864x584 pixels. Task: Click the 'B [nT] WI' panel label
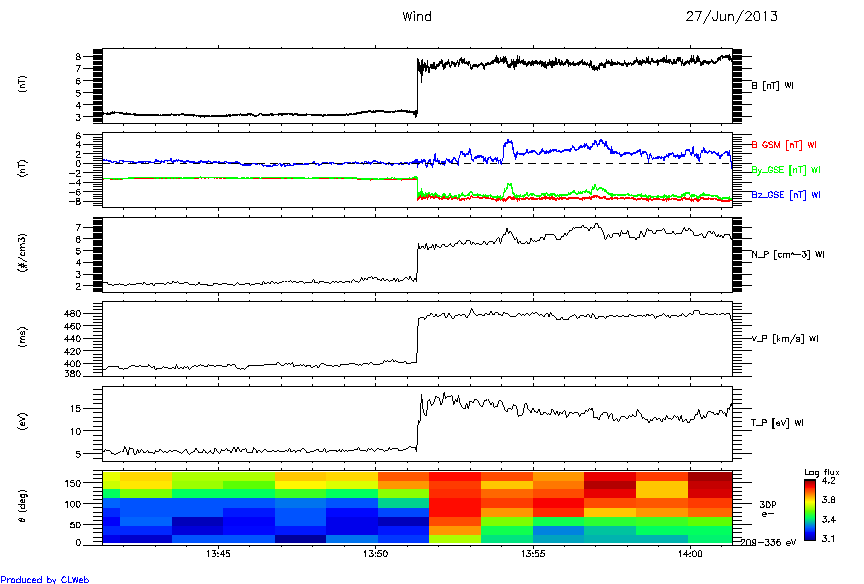point(773,85)
